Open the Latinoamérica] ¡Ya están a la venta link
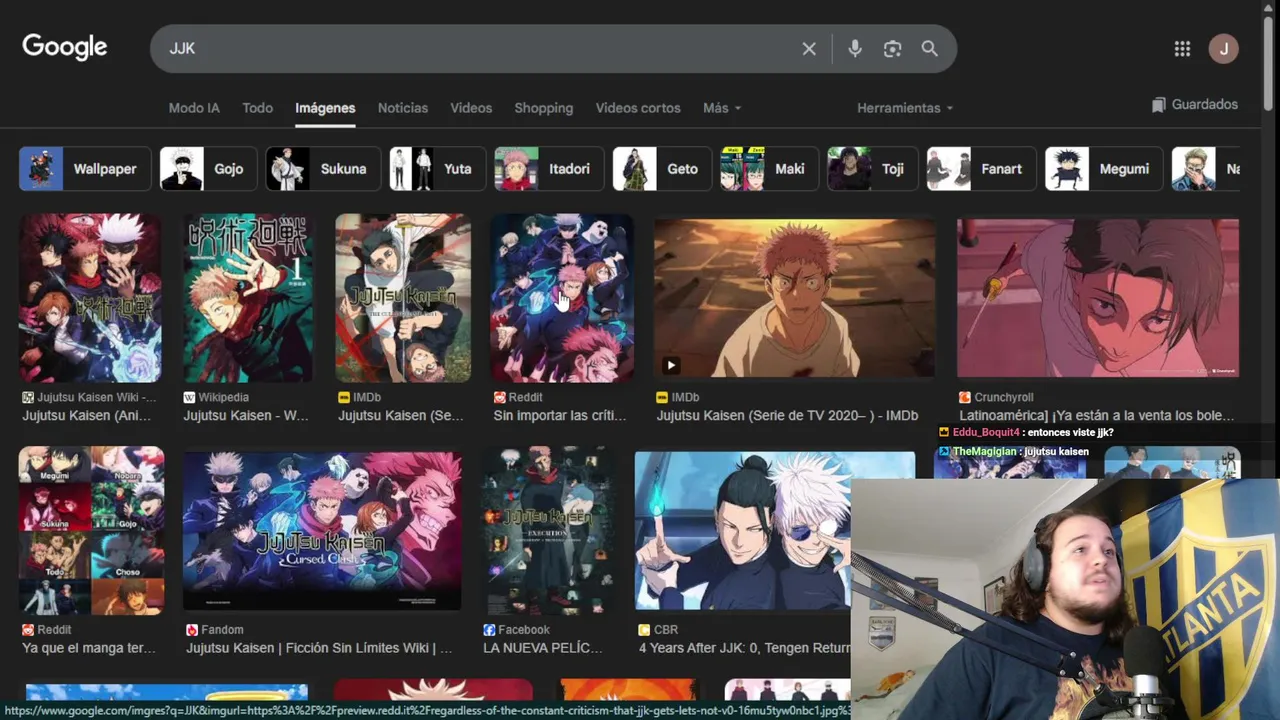The height and width of the screenshot is (720, 1280). click(1096, 415)
